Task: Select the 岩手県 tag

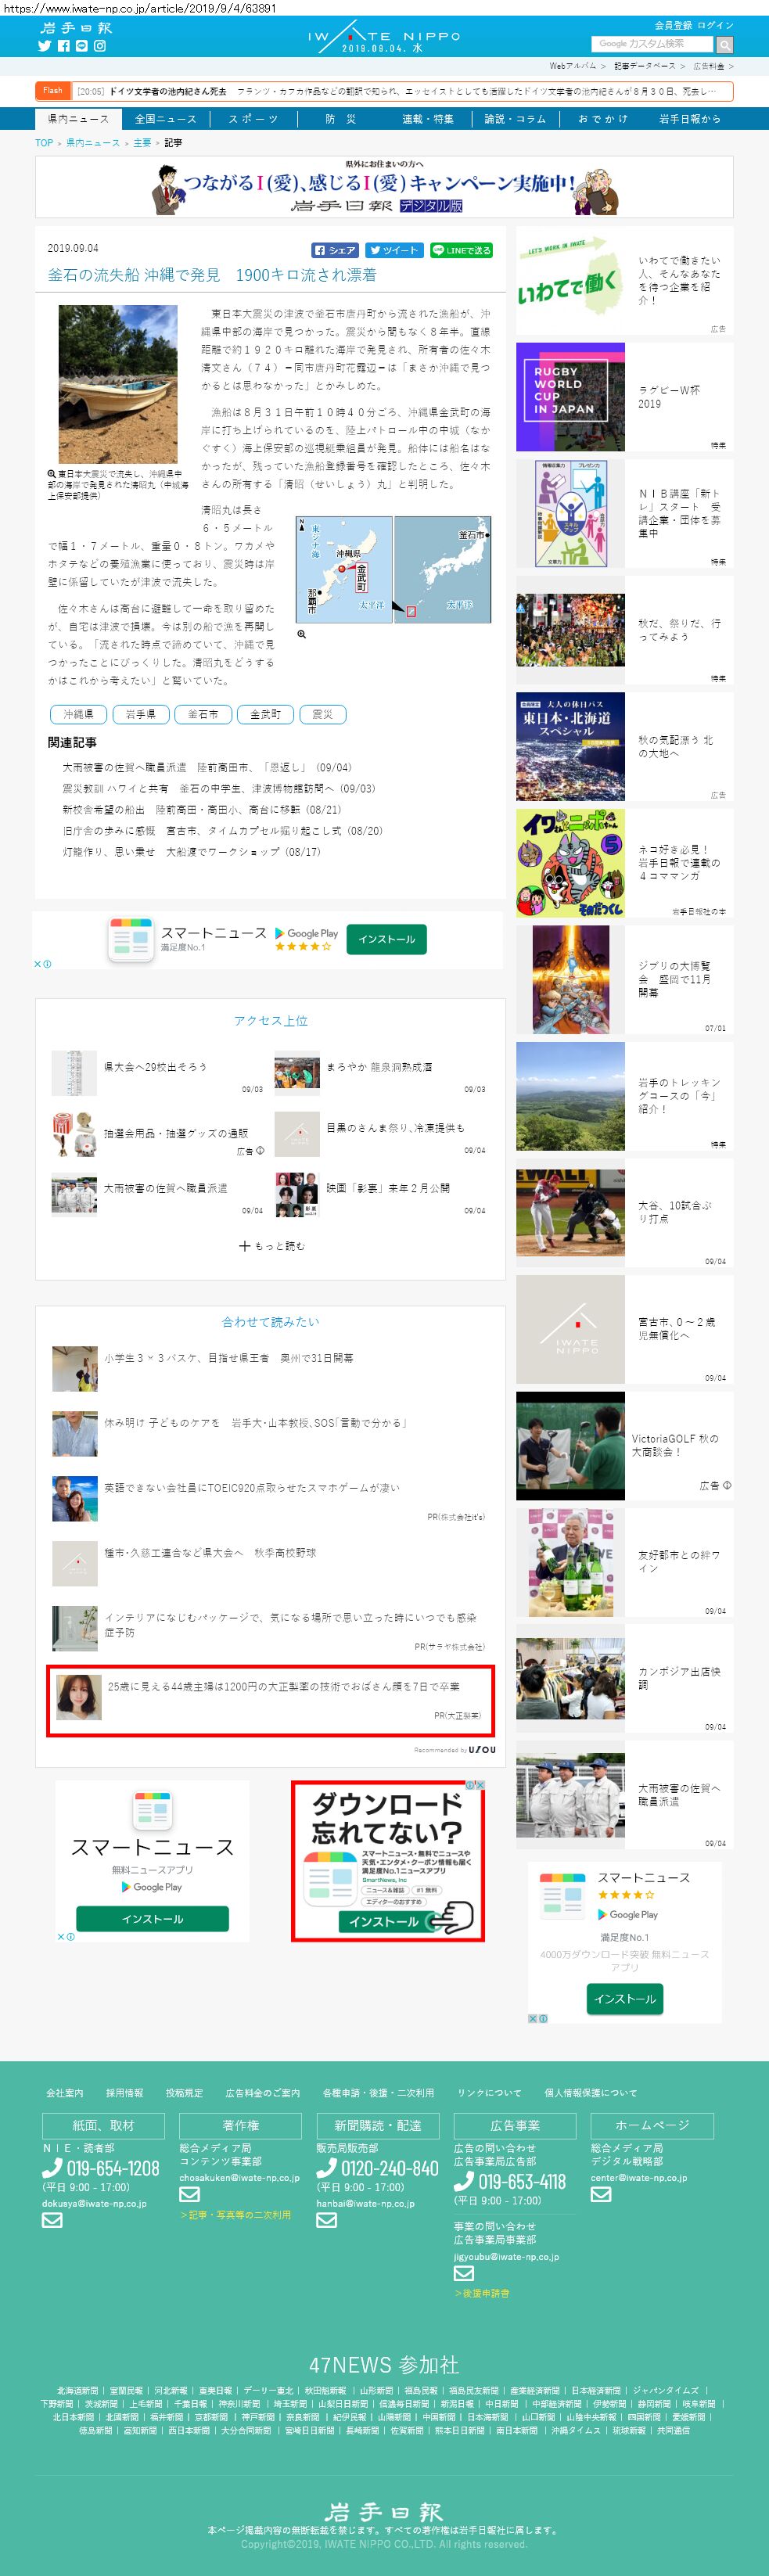Action: (x=141, y=714)
